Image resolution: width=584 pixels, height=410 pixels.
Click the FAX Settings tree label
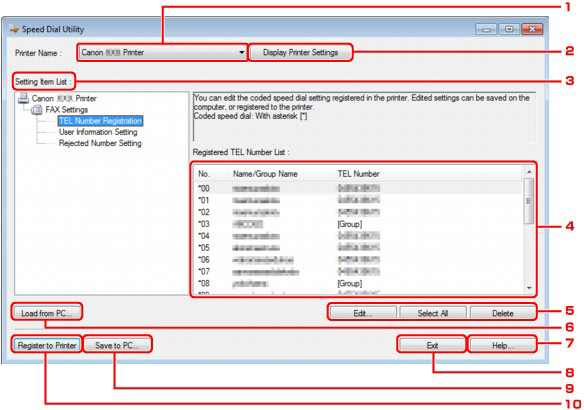coord(67,109)
